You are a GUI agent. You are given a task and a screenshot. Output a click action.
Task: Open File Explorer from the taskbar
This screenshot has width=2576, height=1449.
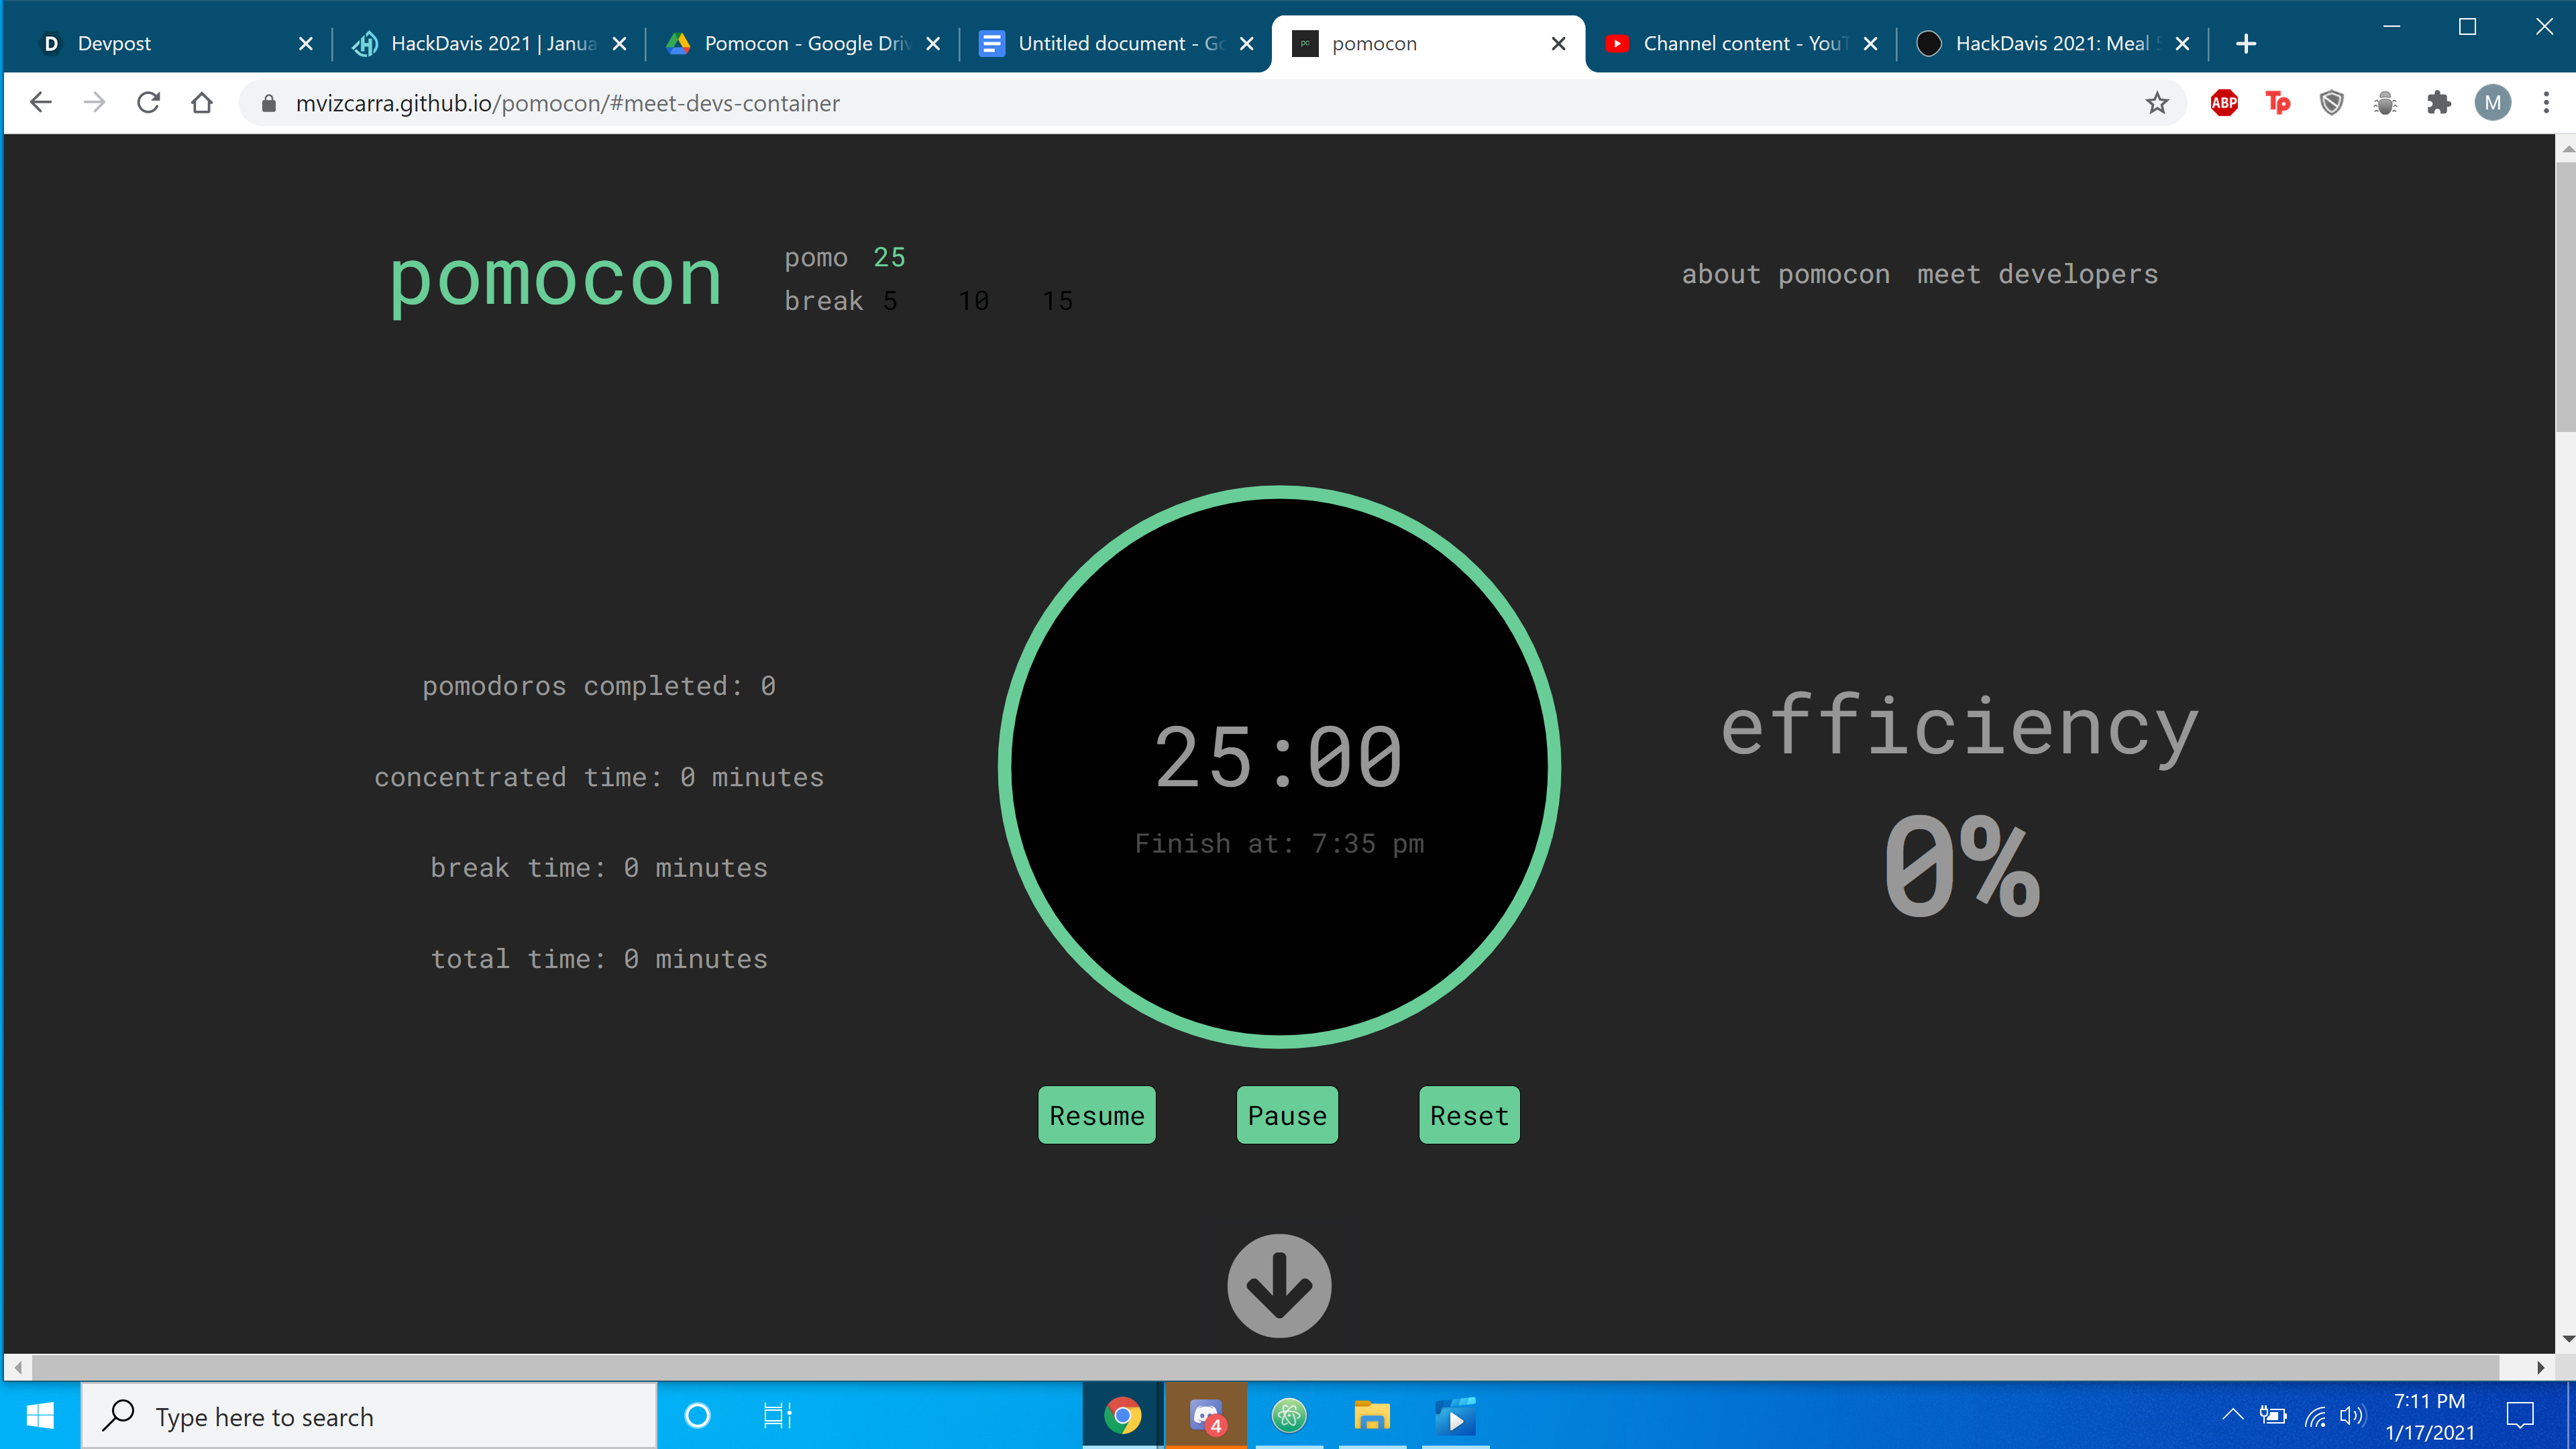point(1372,1416)
